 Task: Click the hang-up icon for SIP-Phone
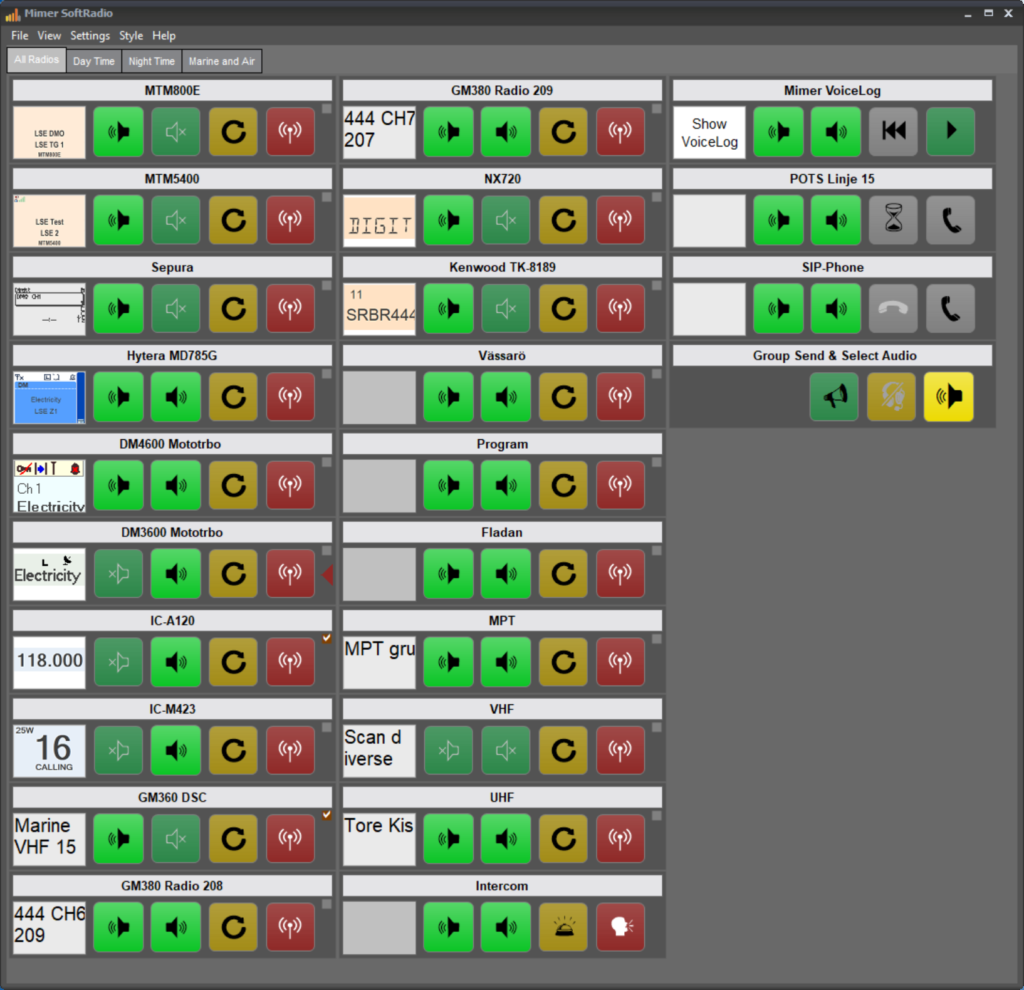892,309
